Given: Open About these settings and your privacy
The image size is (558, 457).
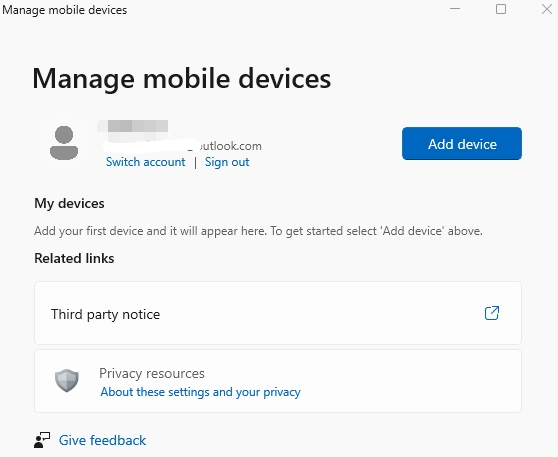Looking at the screenshot, I should pos(200,392).
